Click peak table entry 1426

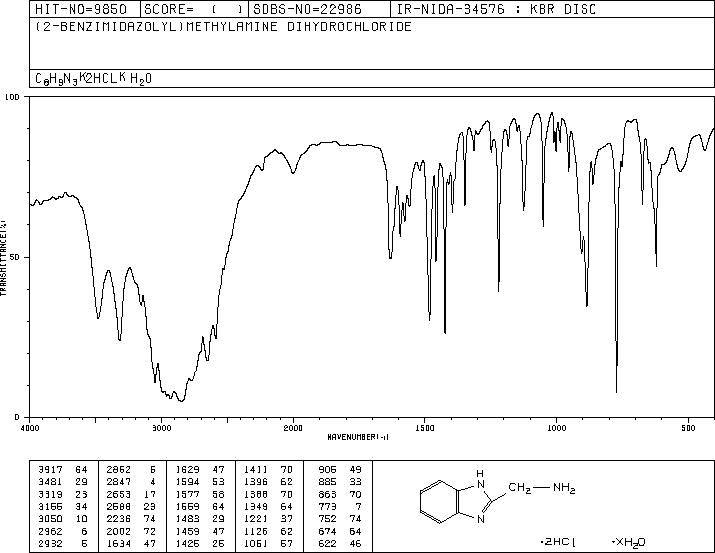pyautogui.click(x=200, y=544)
